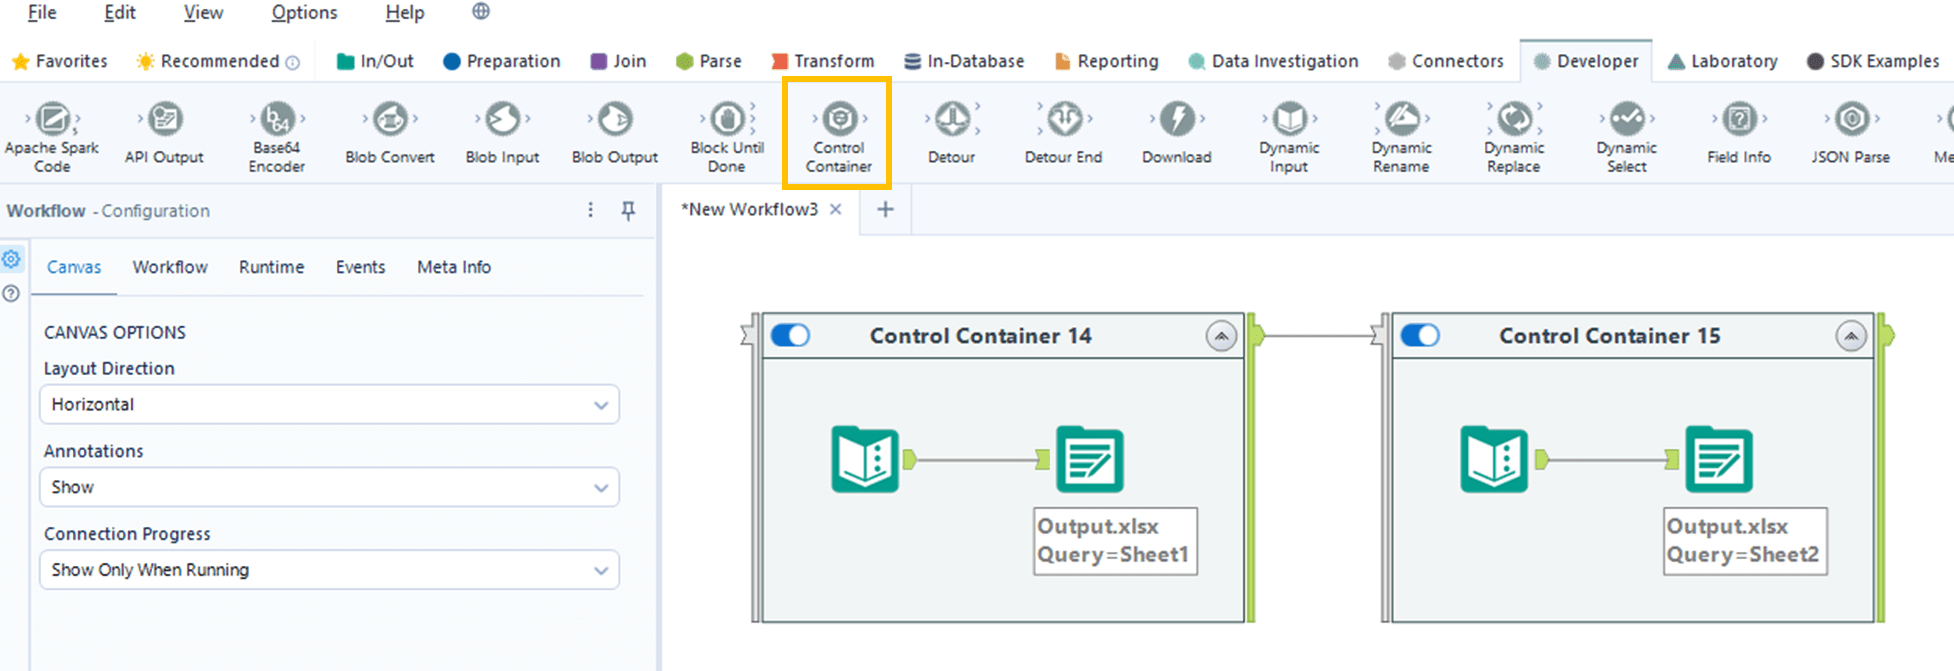The image size is (1954, 671).
Task: Open the Events configuration tab
Action: coord(360,267)
